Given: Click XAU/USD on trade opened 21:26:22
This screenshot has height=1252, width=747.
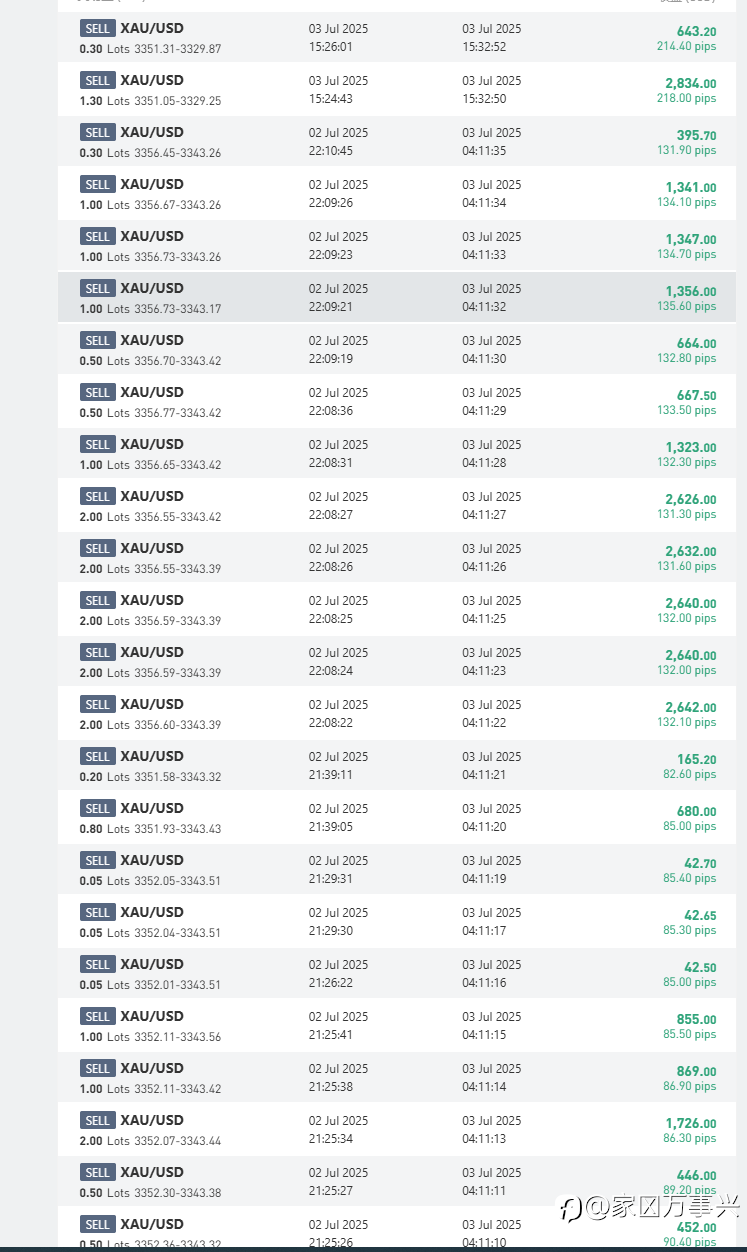Looking at the screenshot, I should [151, 964].
